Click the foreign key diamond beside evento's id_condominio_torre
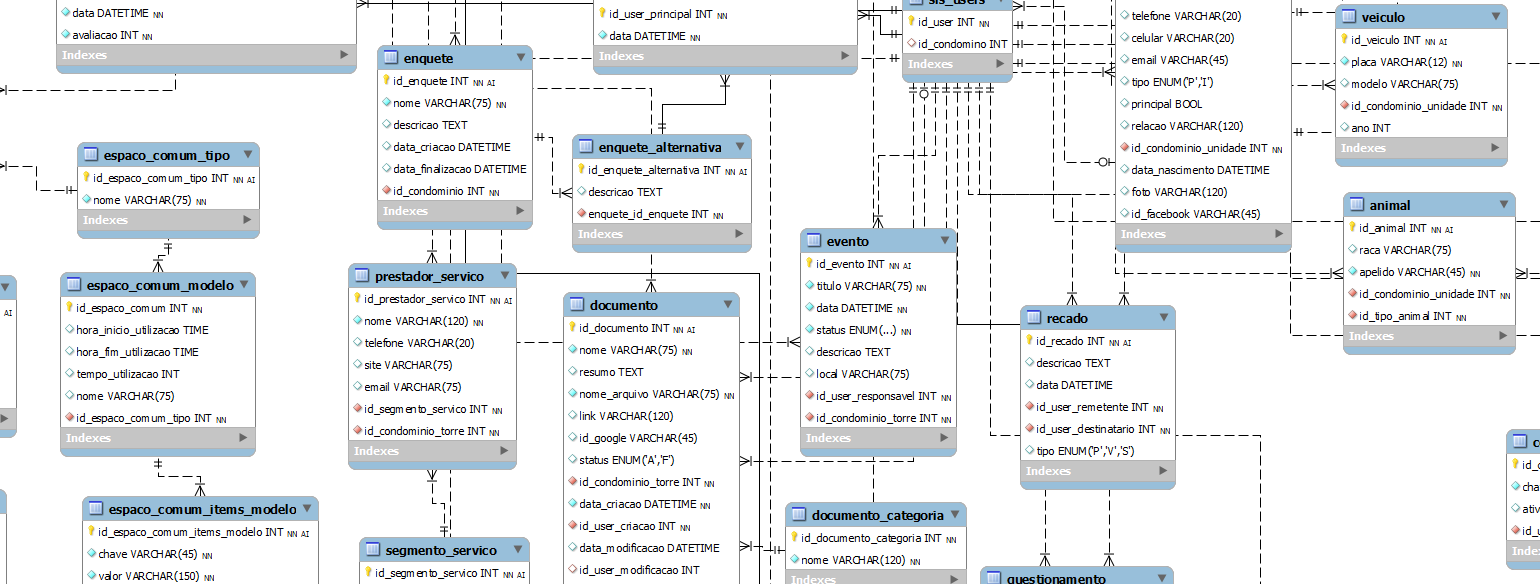The height and width of the screenshot is (584, 1540). point(810,418)
